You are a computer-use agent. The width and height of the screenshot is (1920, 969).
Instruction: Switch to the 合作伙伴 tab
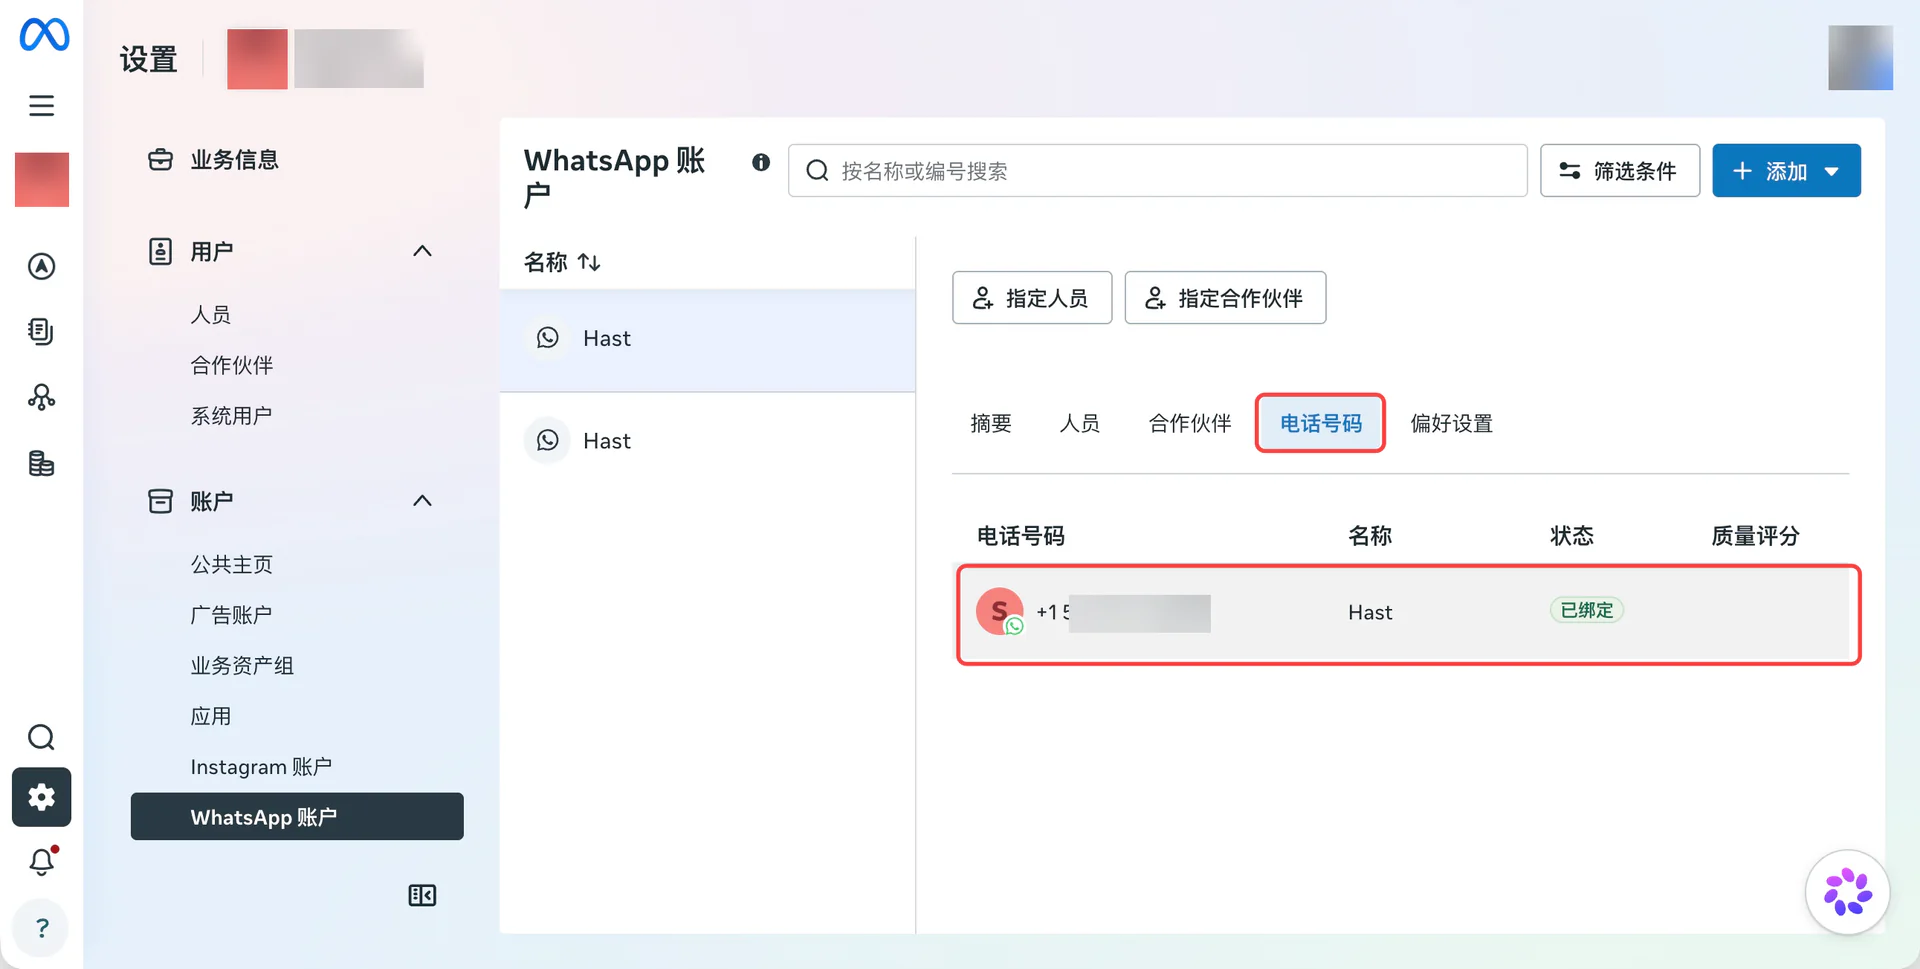click(1190, 424)
